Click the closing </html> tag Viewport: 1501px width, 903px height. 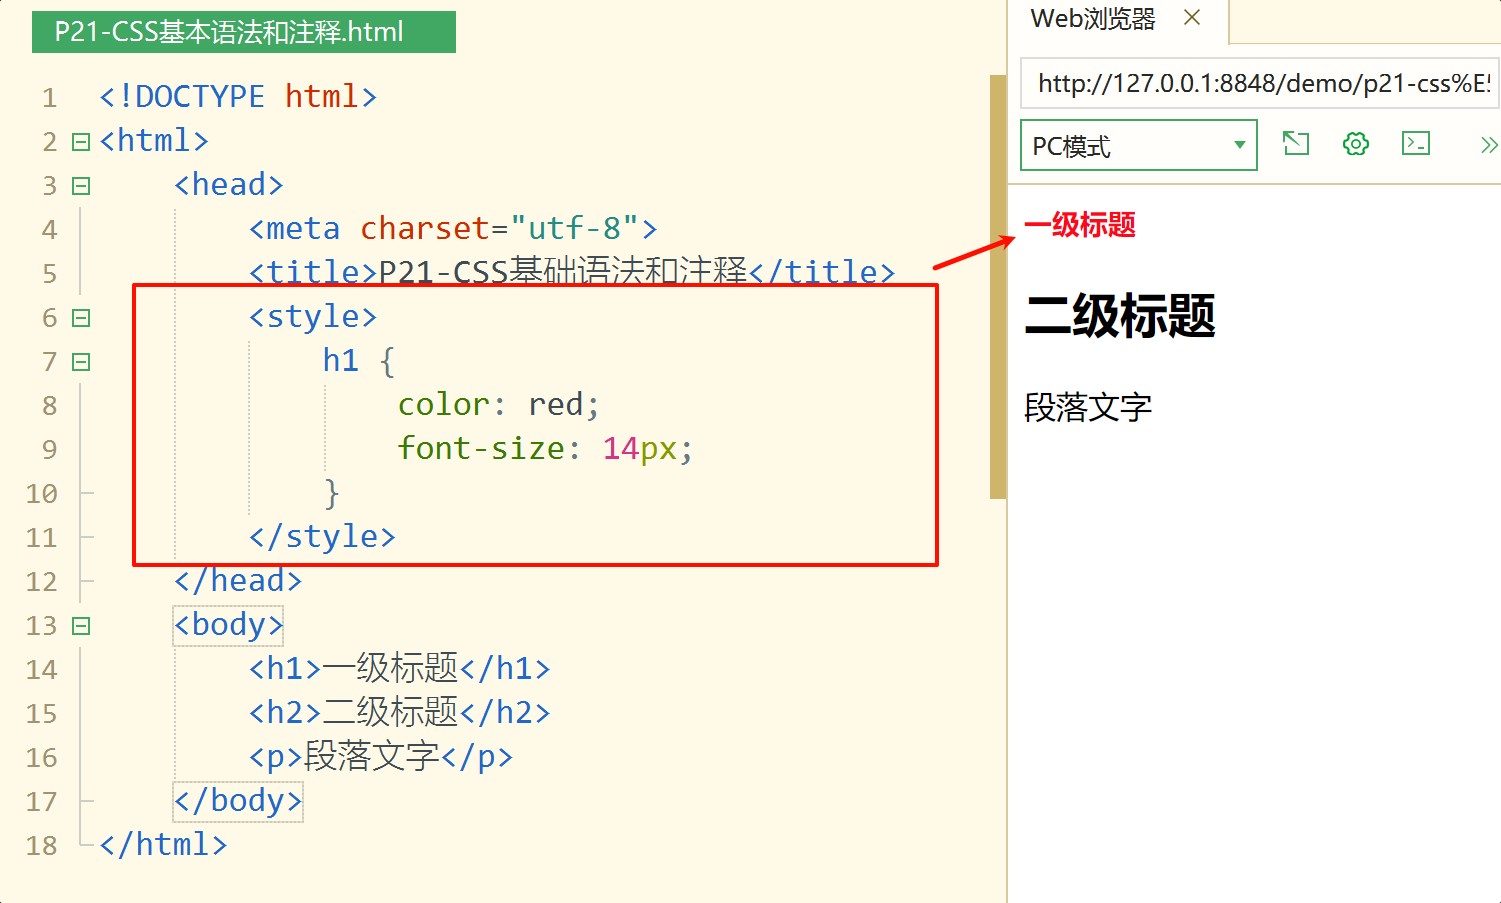click(163, 845)
